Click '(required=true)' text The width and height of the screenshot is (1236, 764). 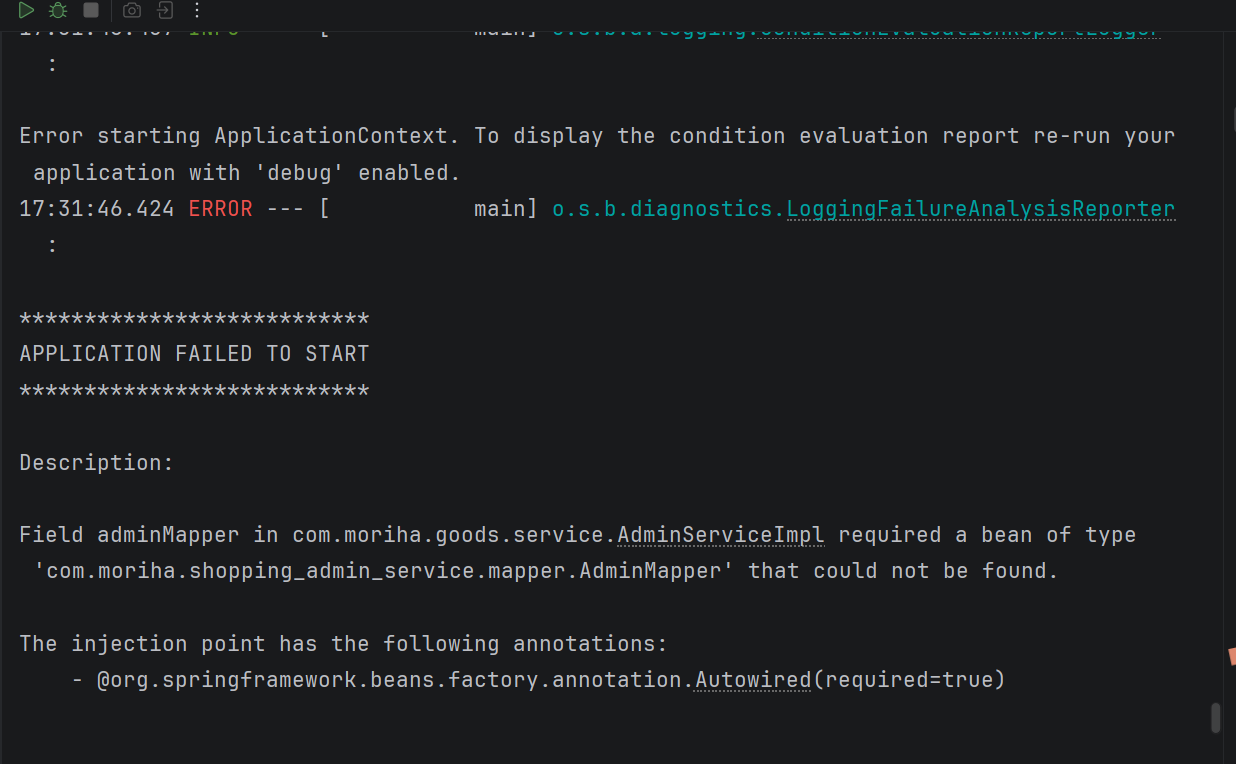tap(908, 680)
